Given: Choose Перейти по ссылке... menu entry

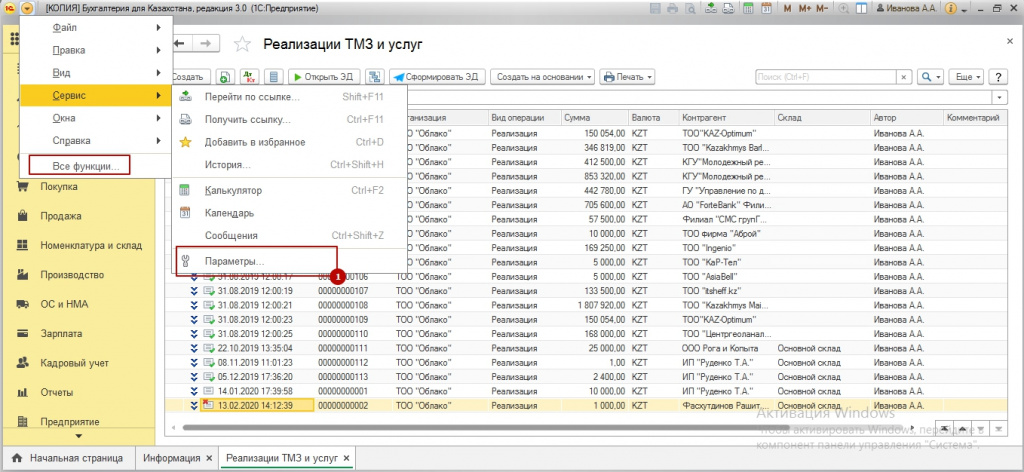Looking at the screenshot, I should (289, 97).
